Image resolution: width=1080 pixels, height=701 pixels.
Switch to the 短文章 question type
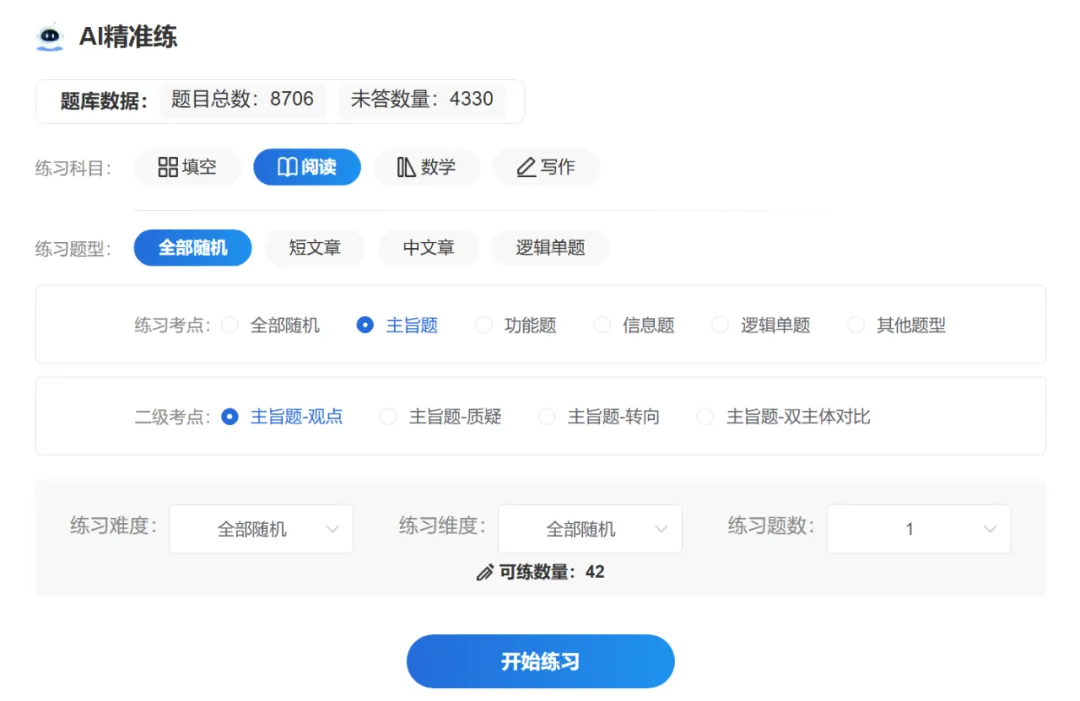[x=315, y=248]
